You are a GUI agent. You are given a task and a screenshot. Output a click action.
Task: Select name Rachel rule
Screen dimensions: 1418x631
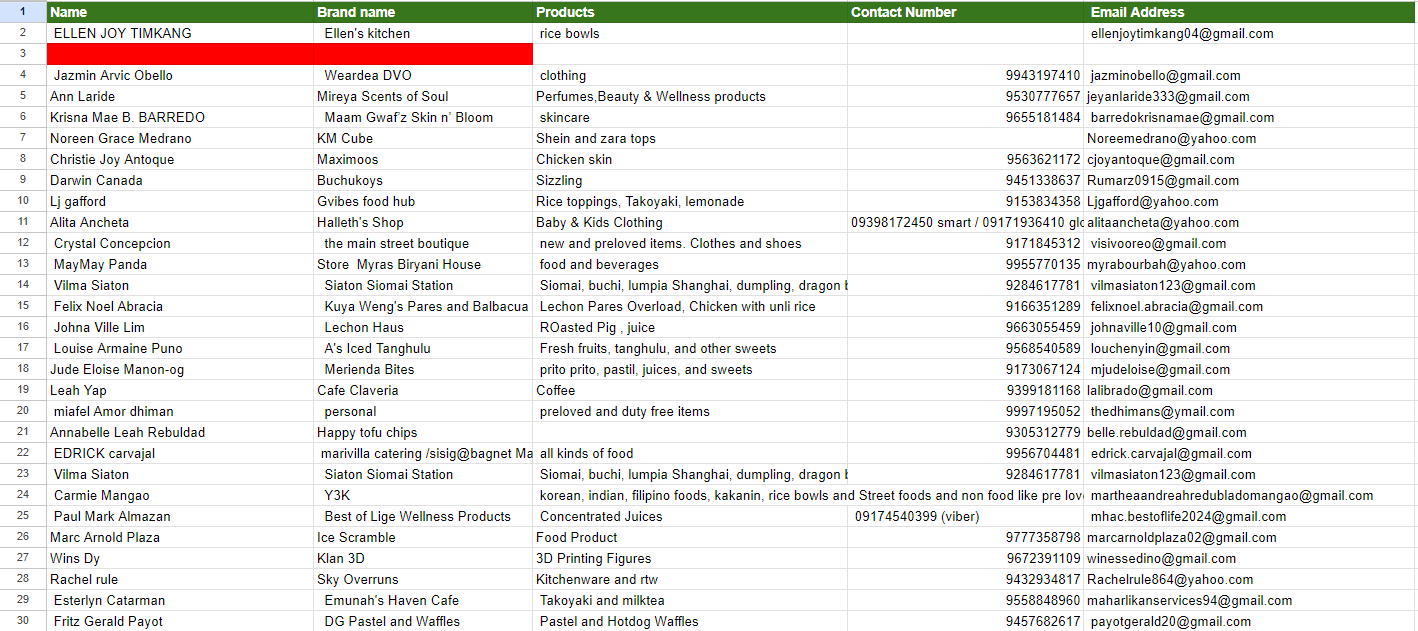pyautogui.click(x=180, y=579)
